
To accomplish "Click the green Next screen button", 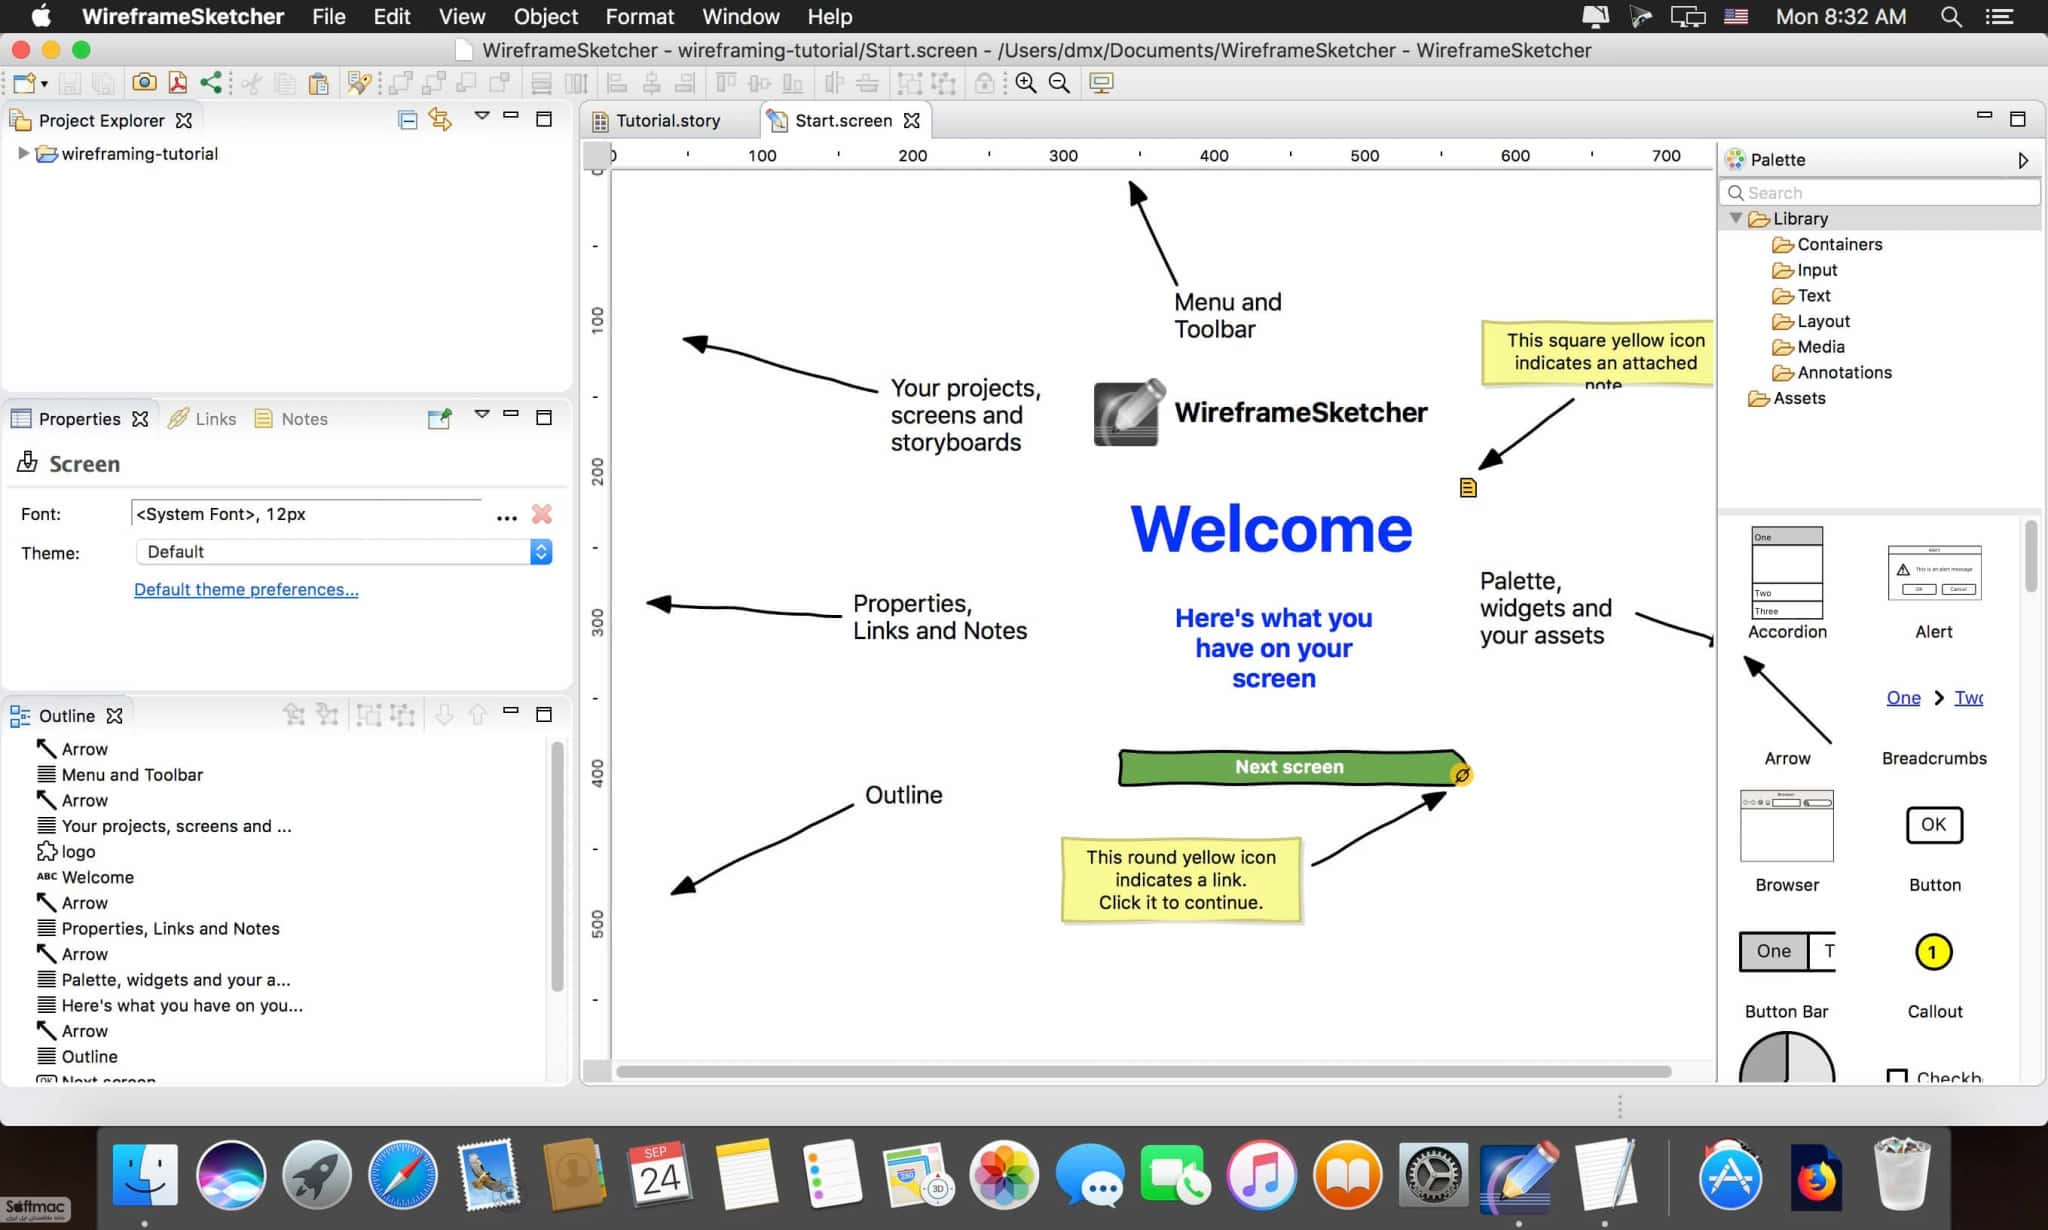I will [x=1288, y=767].
